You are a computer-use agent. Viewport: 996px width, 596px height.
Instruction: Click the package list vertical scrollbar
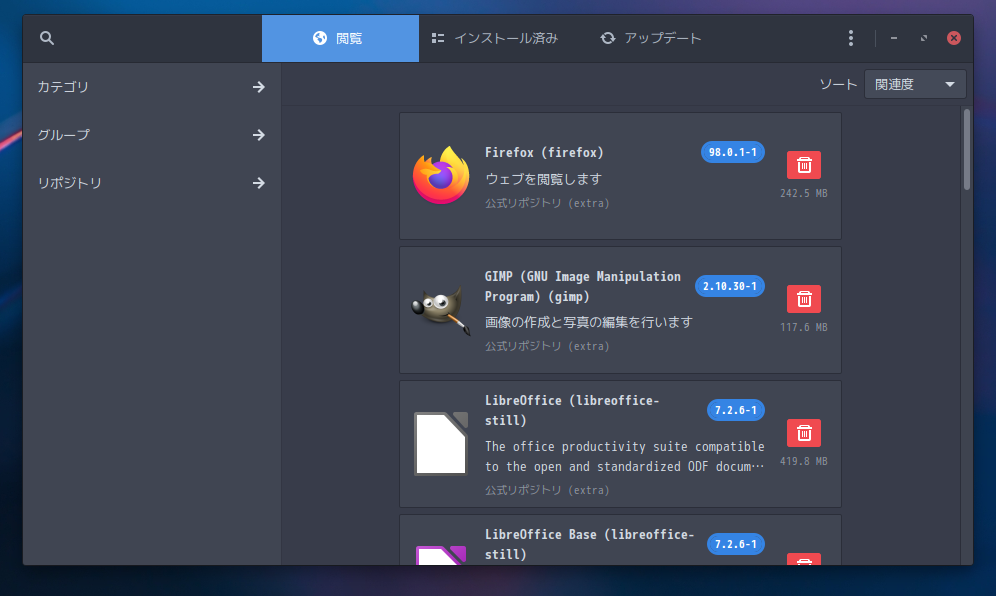point(967,150)
